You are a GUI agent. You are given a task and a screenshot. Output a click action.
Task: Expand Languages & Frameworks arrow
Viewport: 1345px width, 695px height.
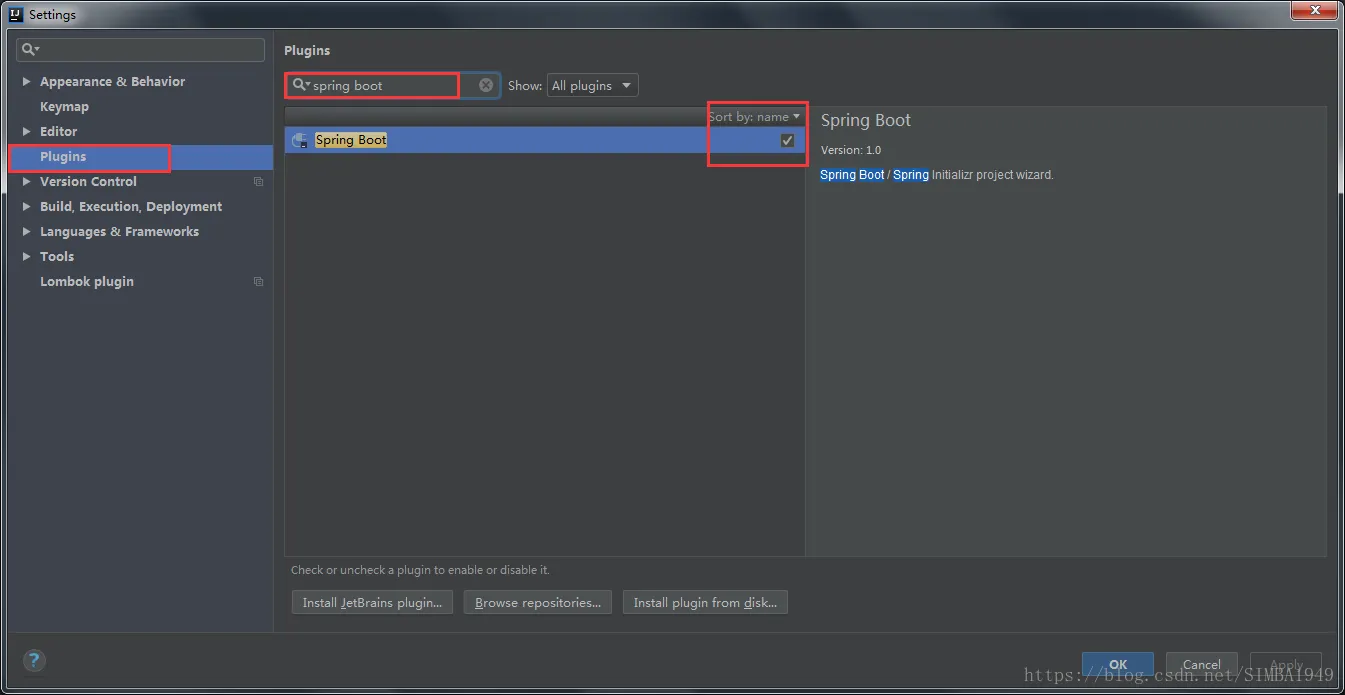coord(27,232)
